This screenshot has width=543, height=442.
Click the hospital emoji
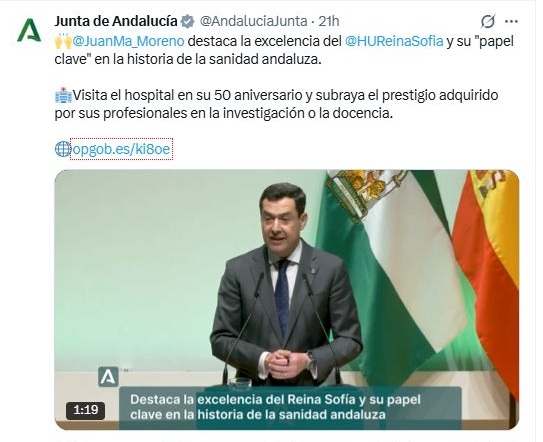click(x=63, y=95)
